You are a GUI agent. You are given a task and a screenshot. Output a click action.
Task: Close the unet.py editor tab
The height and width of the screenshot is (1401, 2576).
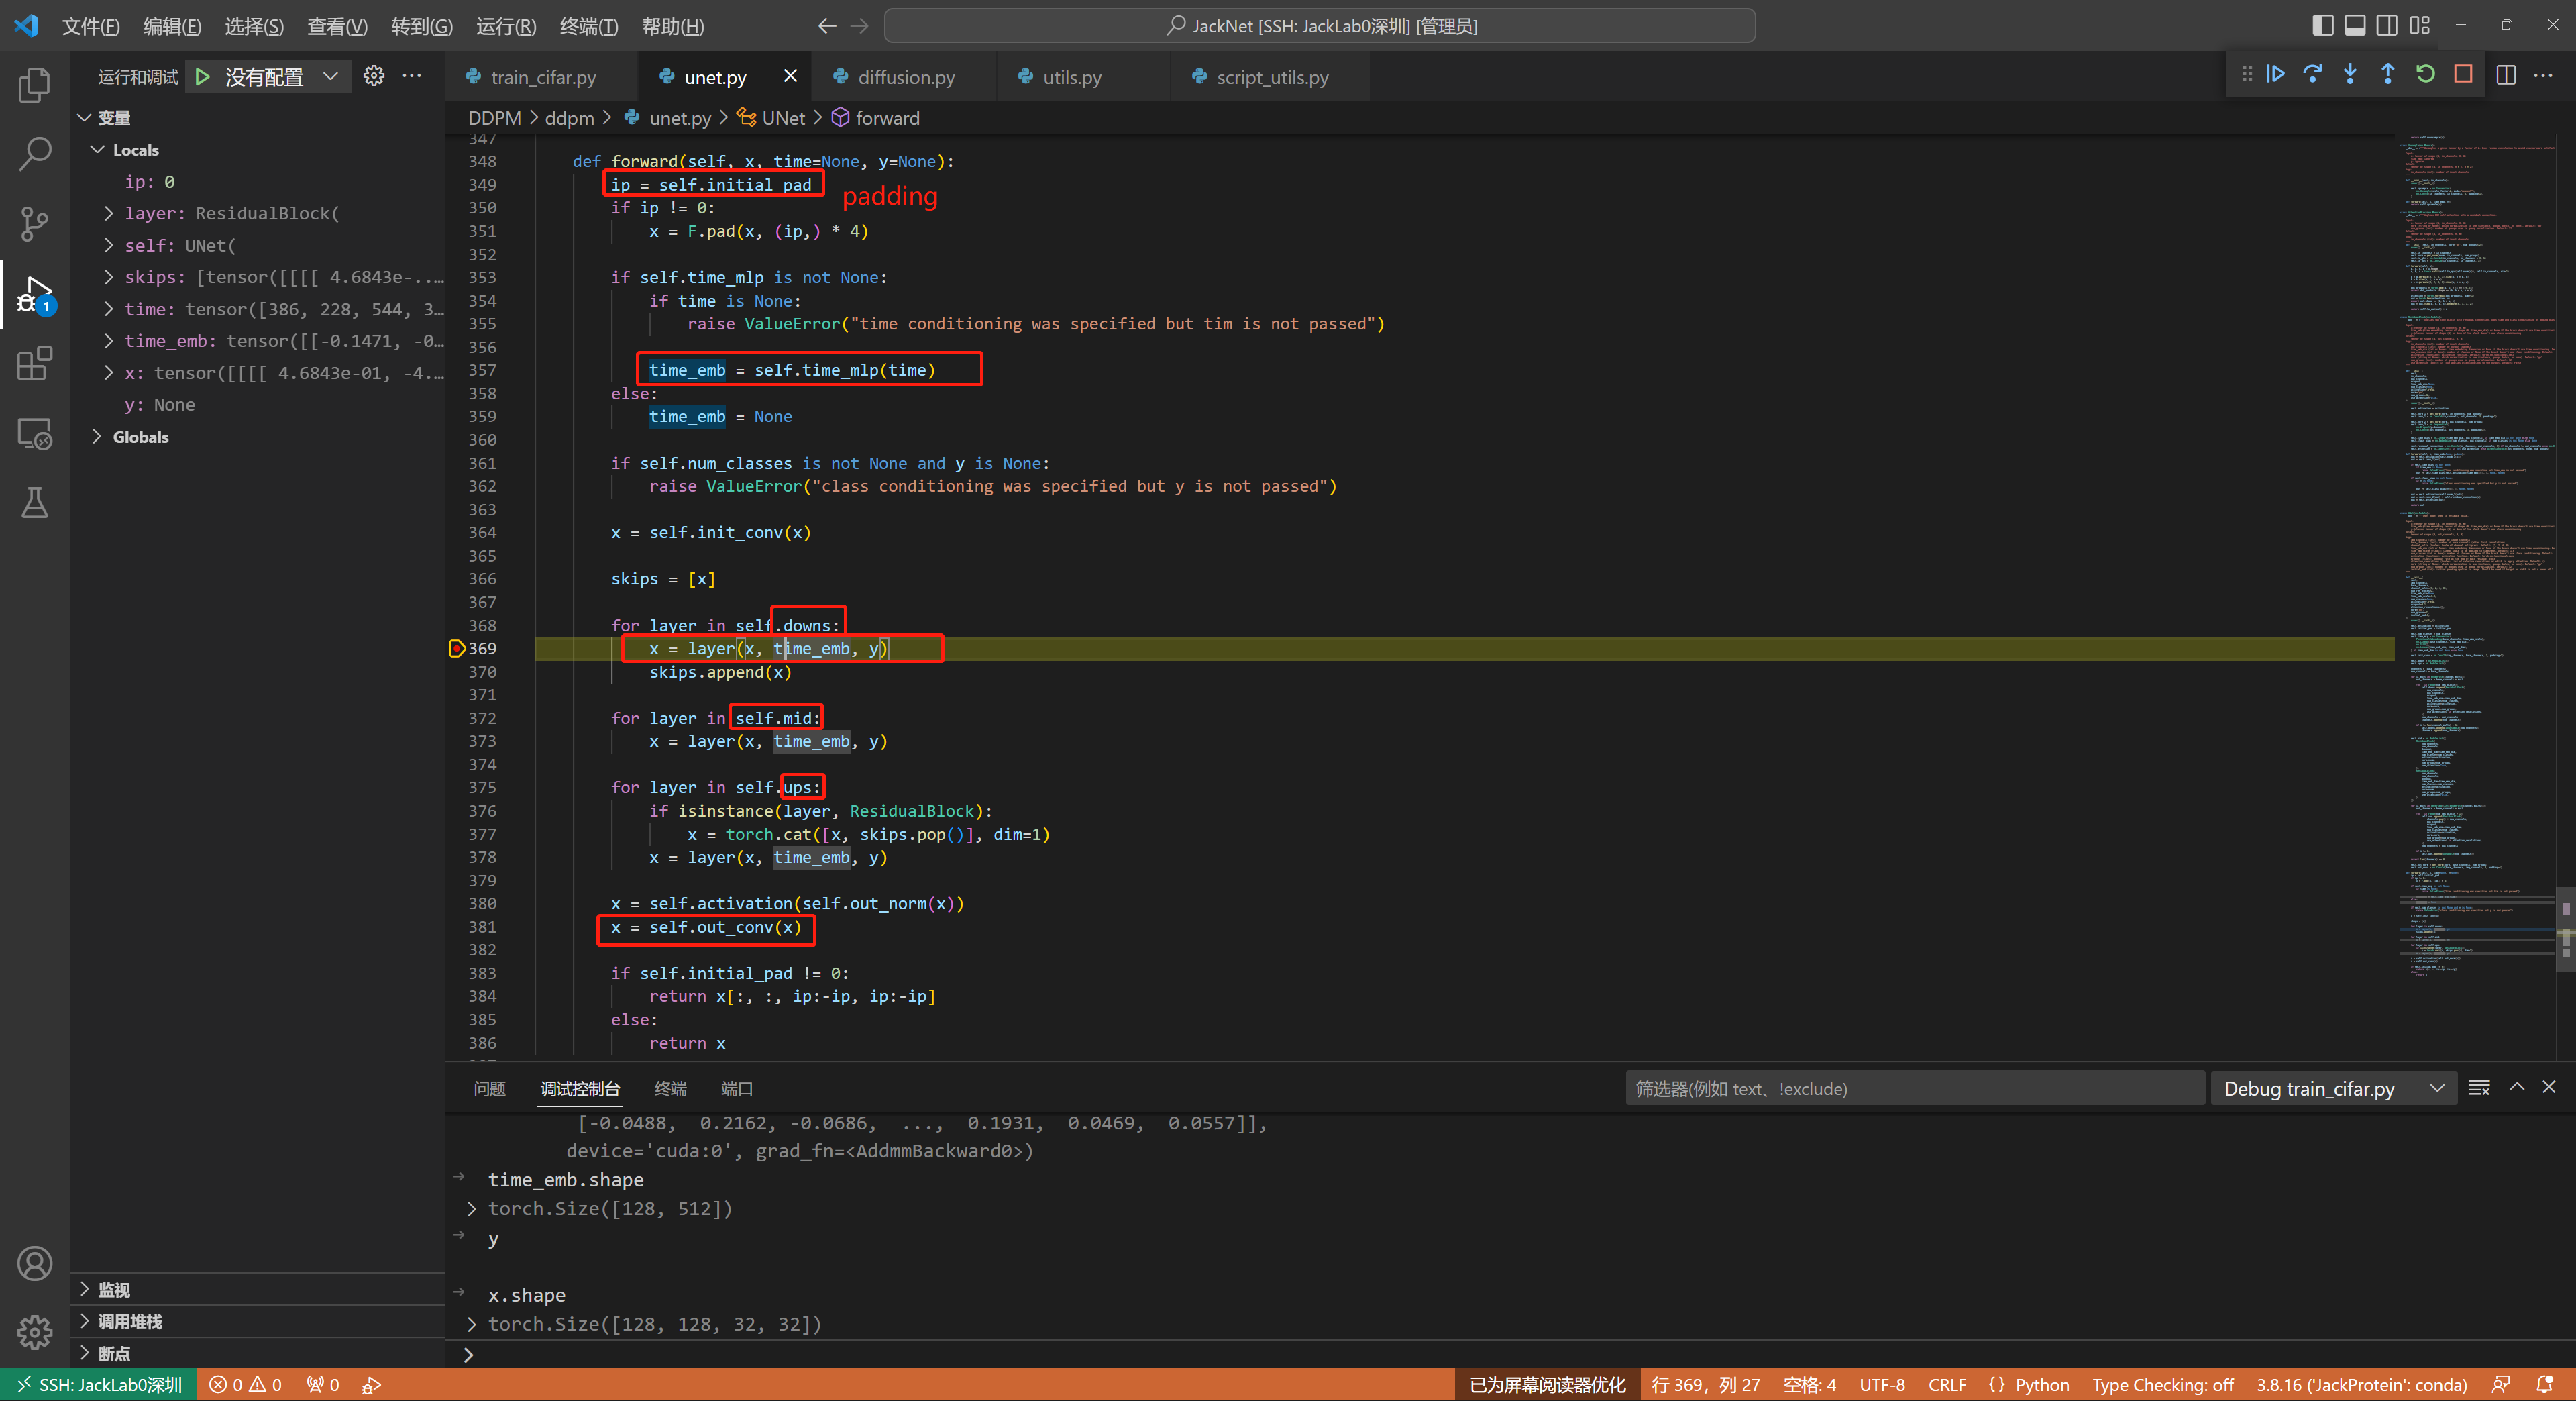coord(790,76)
